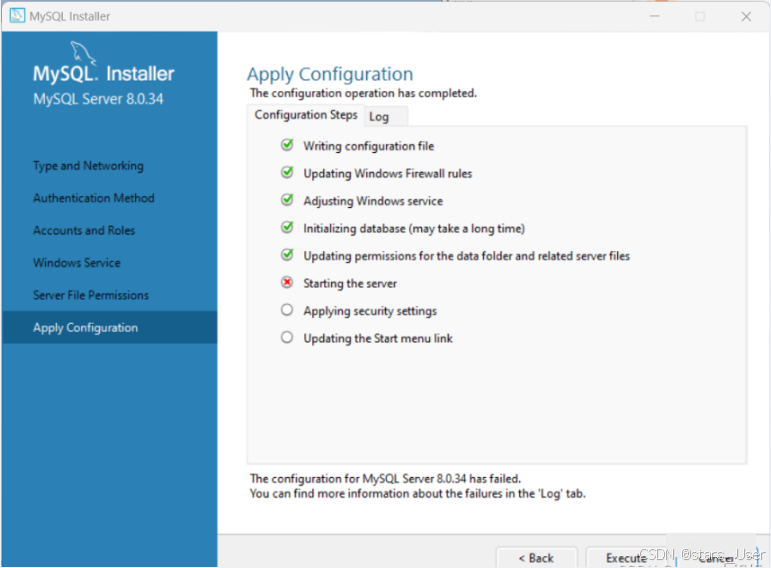Click the MySQL Installer title bar icon
Screen dimensions: 771x568
pos(17,16)
